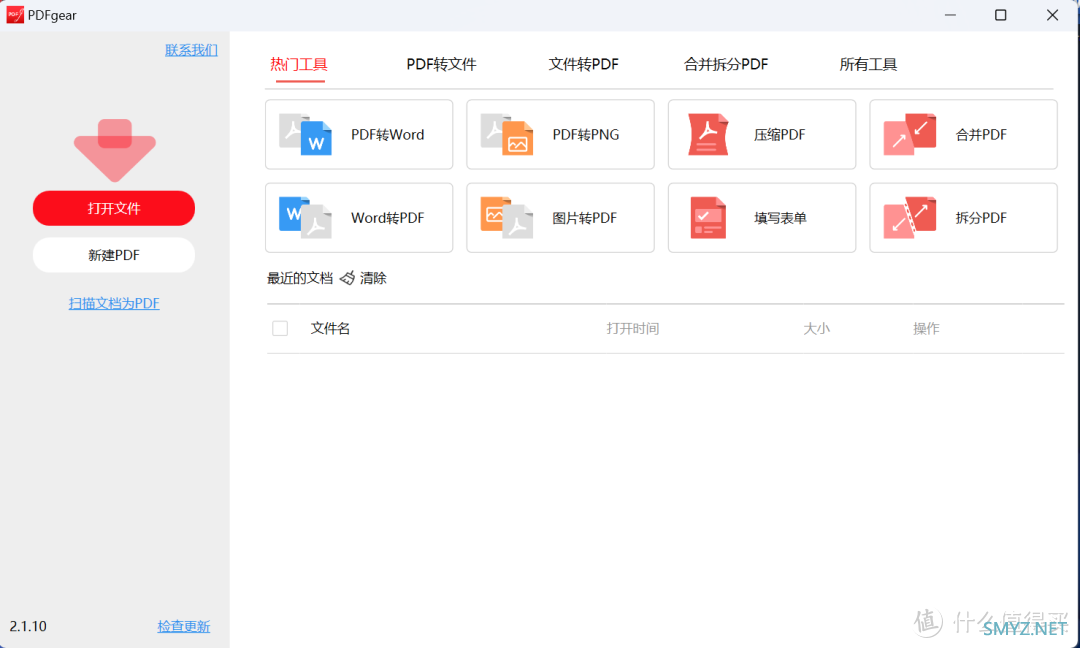Click the 最近的文档 label
This screenshot has height=648, width=1080.
(x=300, y=278)
